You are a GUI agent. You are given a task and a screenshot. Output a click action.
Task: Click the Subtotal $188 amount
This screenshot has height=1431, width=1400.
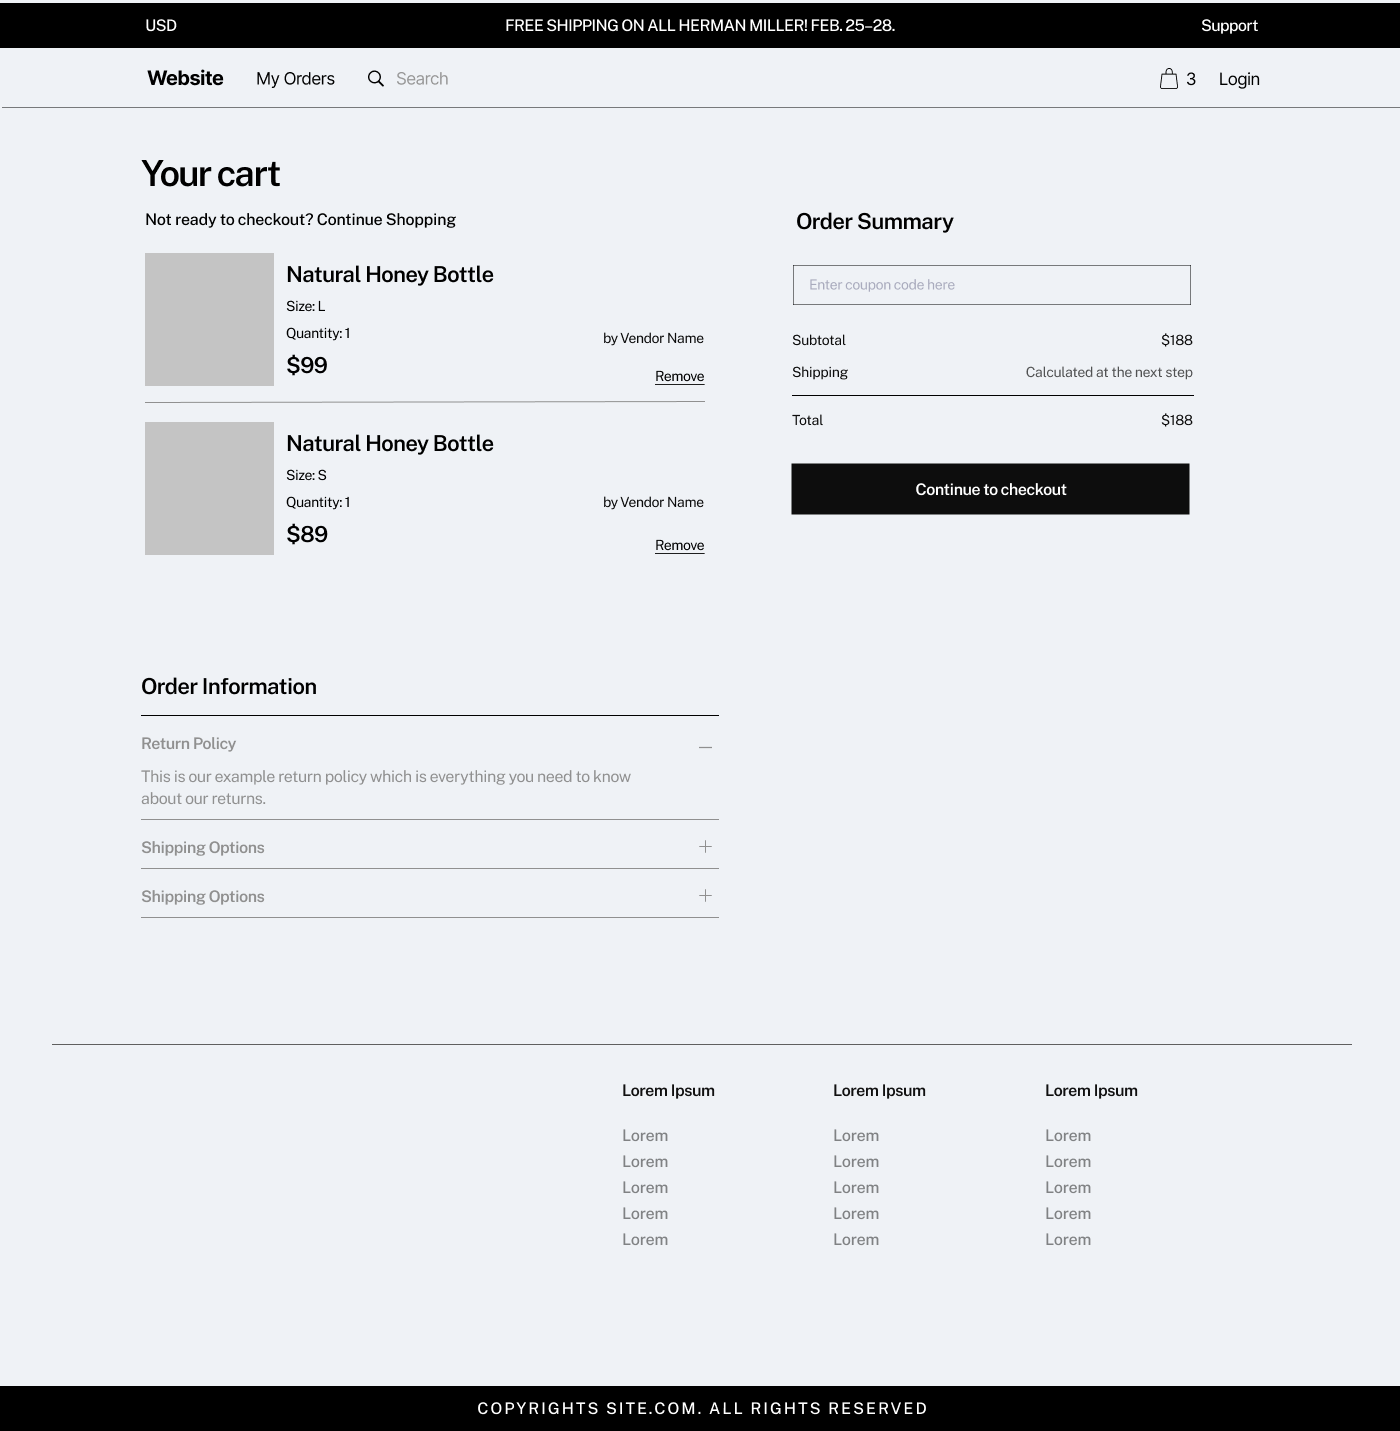1176,340
